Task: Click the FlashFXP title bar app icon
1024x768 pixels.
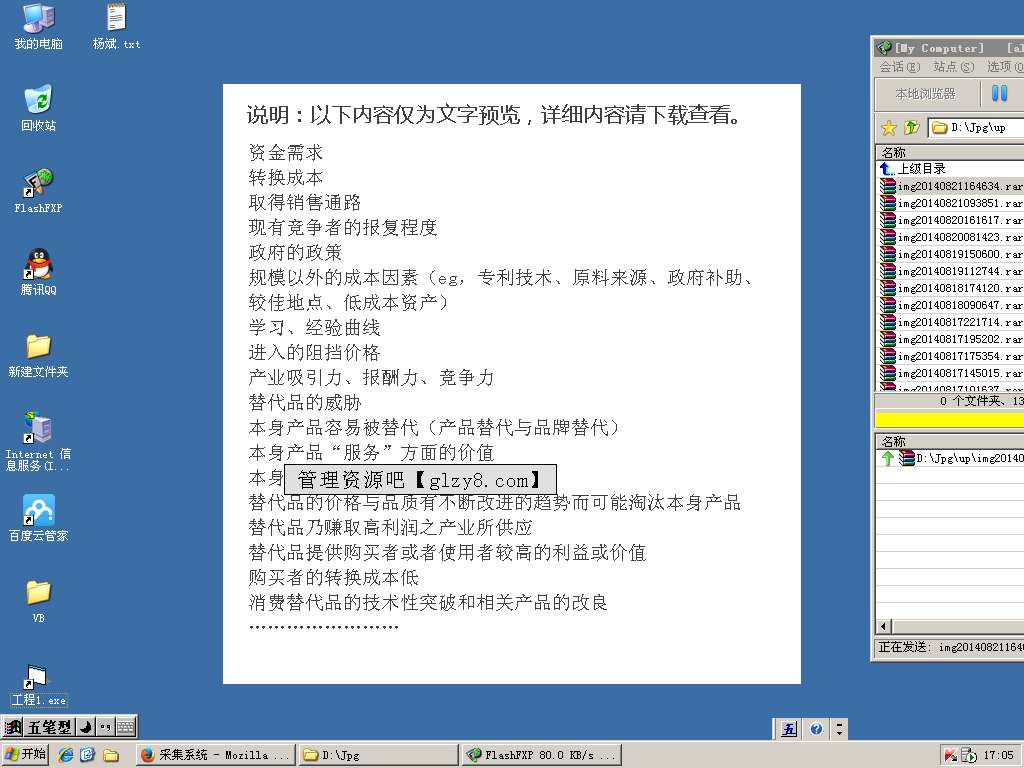Action: coord(885,48)
